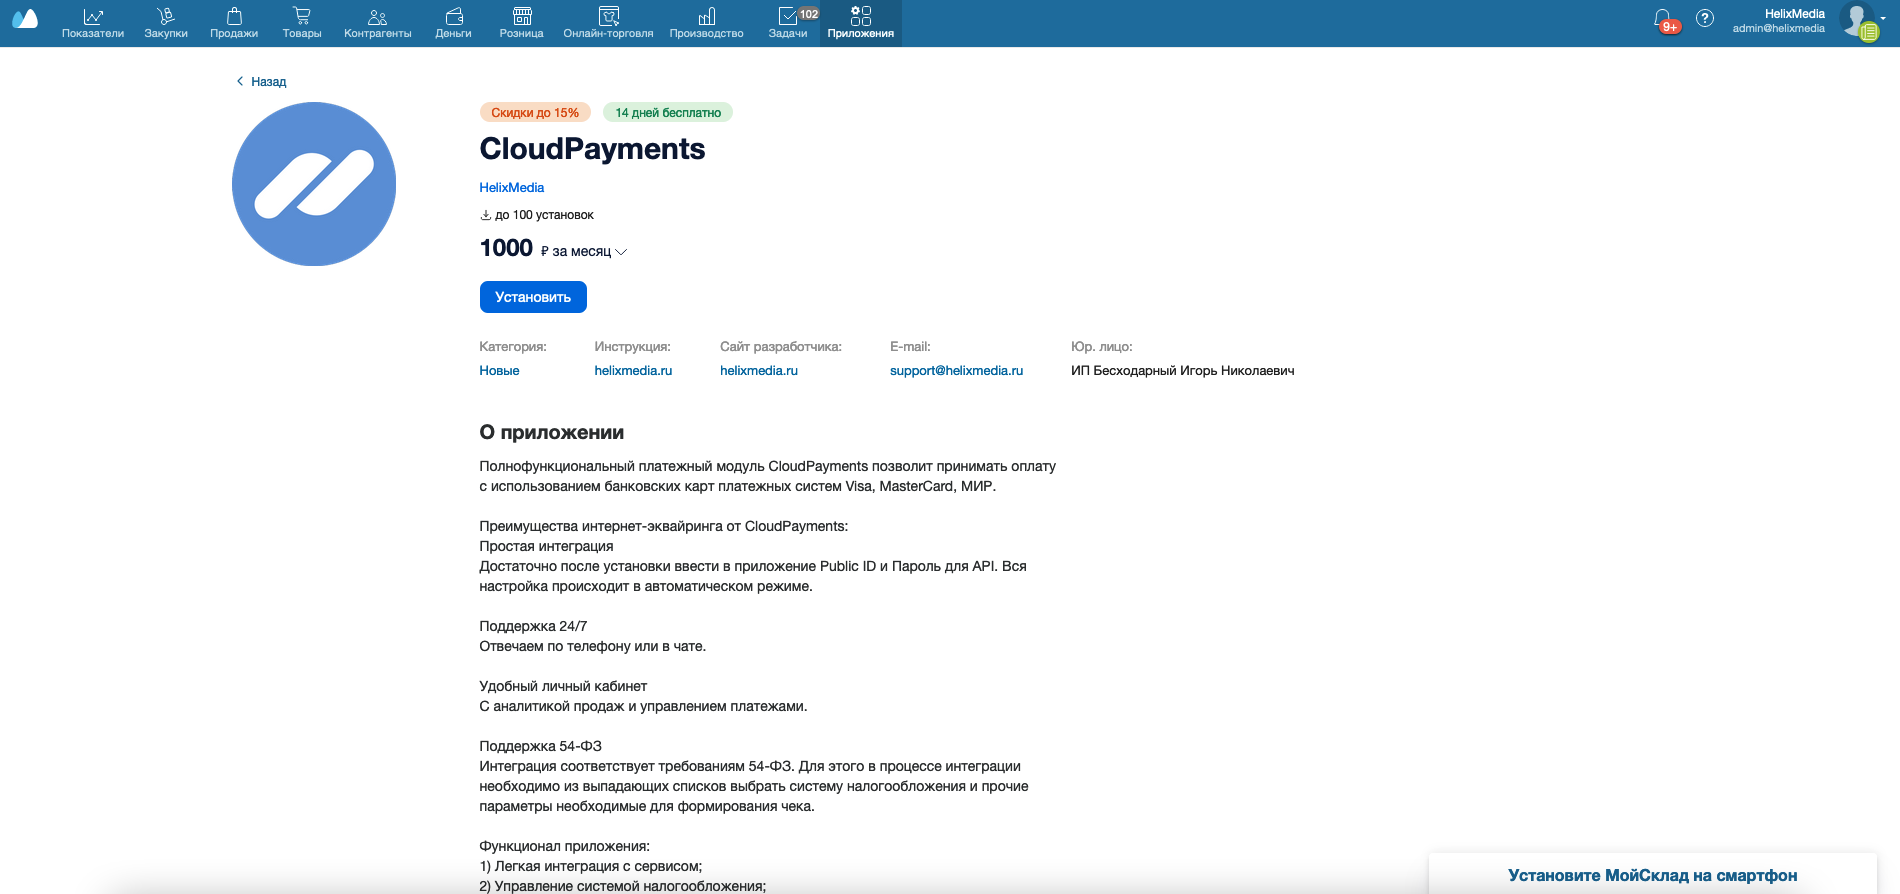1900x894 pixels.
Task: Open the help question mark icon
Action: tap(1705, 18)
